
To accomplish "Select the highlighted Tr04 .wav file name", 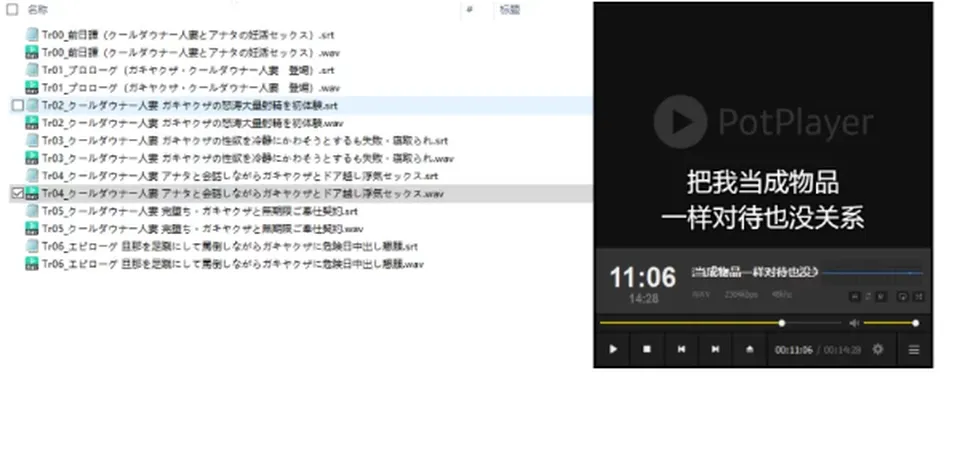I will (242, 194).
